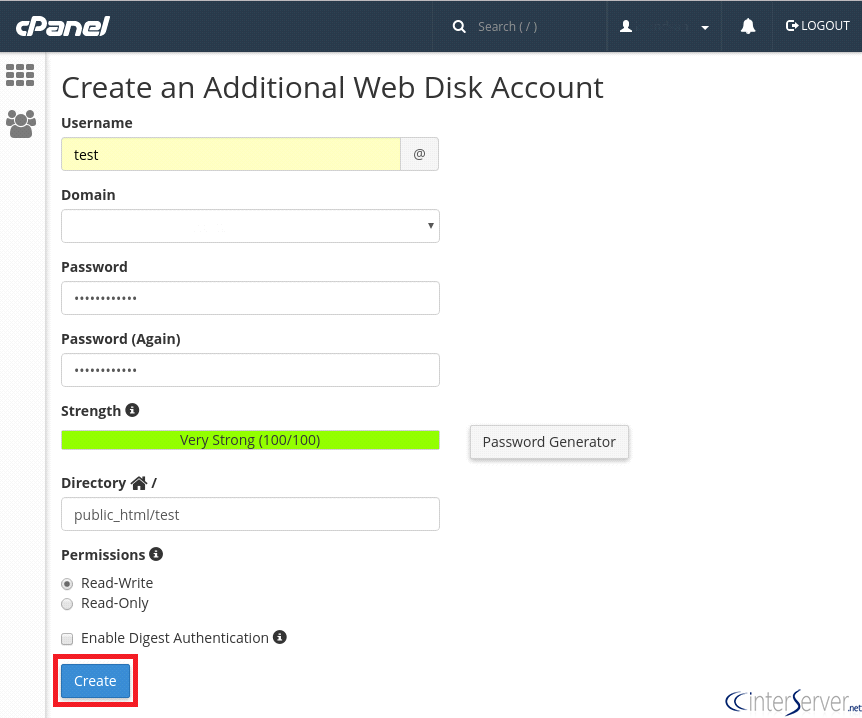Click the @ symbol addon
The image size is (862, 718).
point(419,154)
